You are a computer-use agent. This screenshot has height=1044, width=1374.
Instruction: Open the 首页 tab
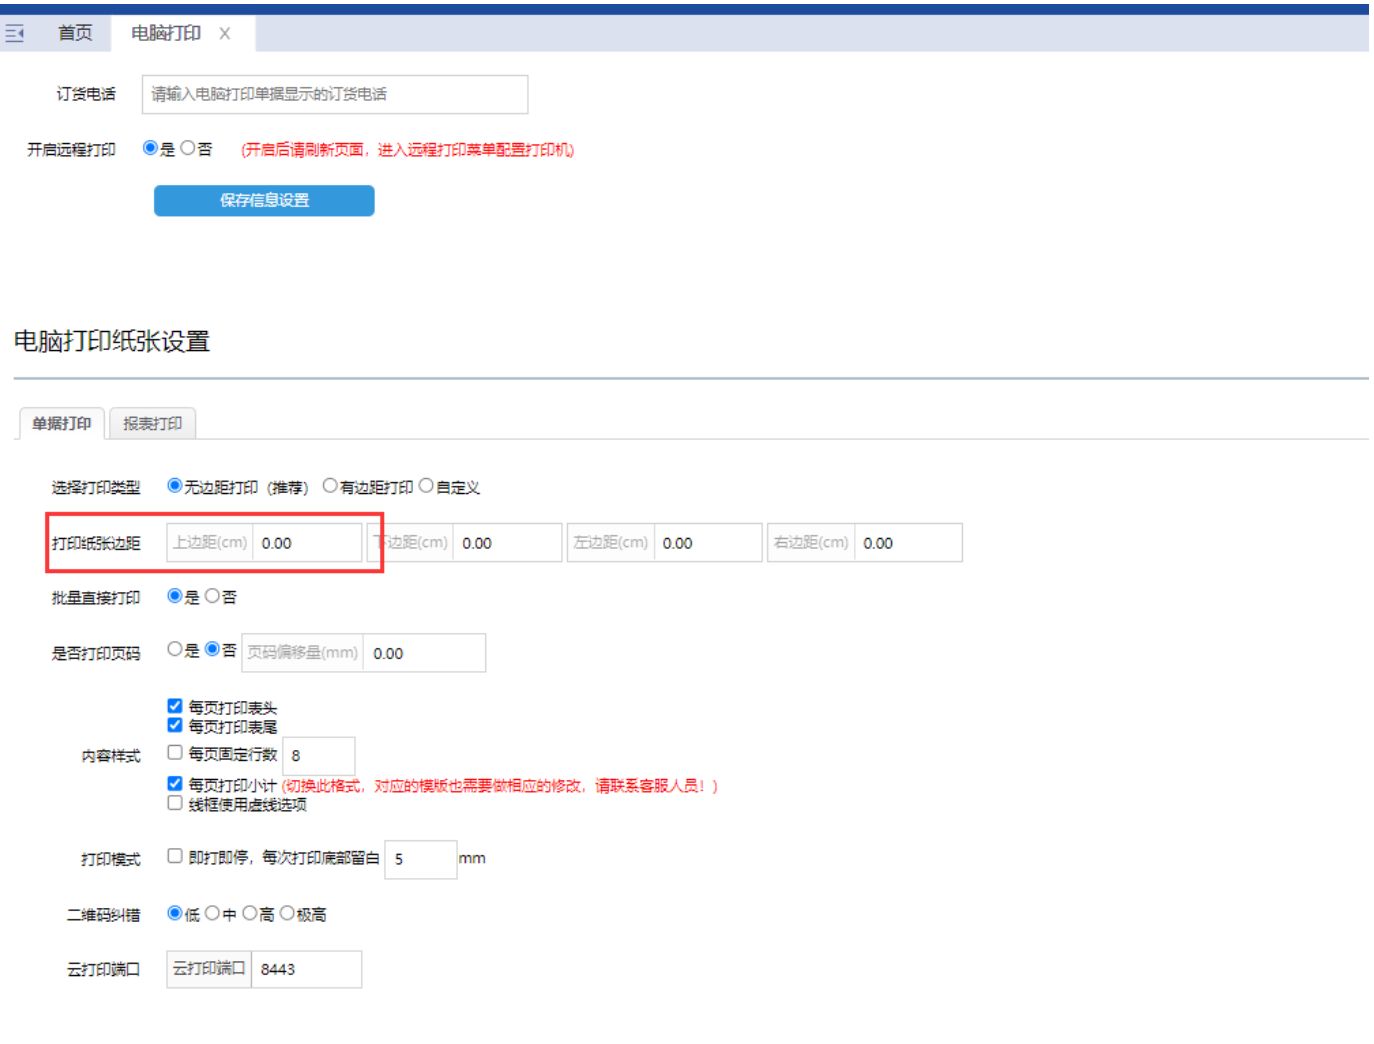point(75,34)
